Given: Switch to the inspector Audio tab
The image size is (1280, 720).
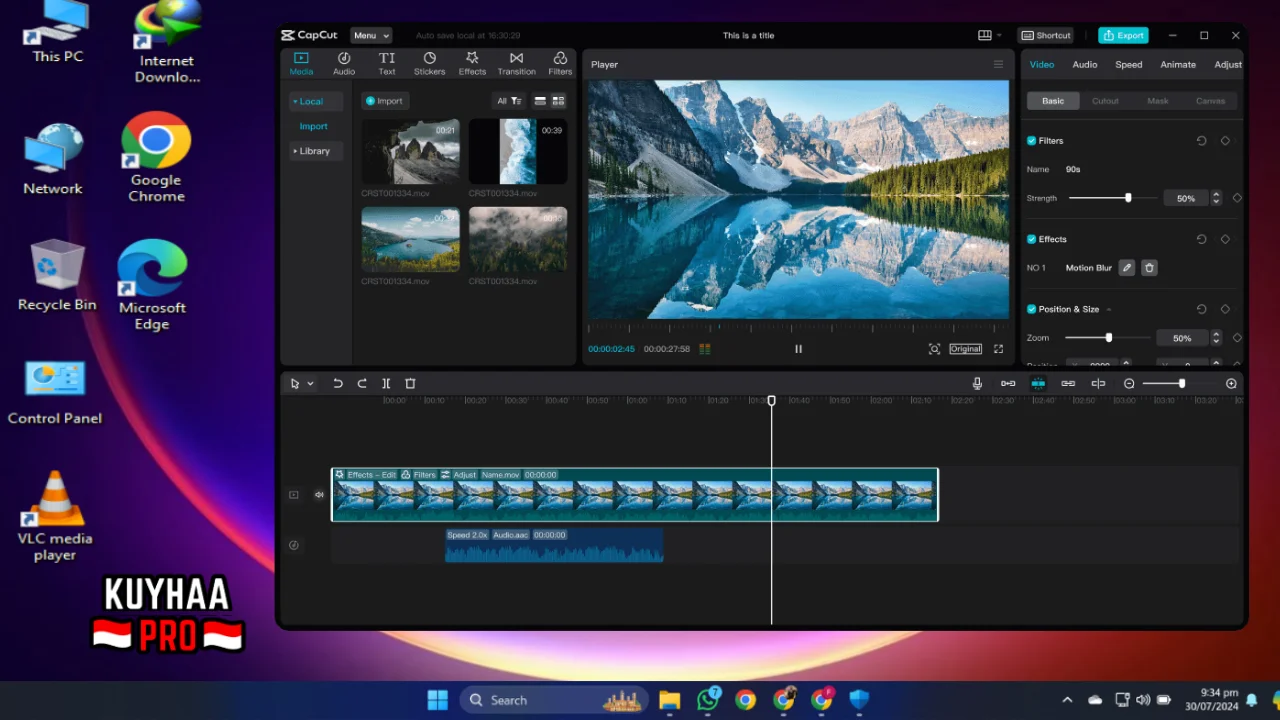Looking at the screenshot, I should [x=1085, y=65].
